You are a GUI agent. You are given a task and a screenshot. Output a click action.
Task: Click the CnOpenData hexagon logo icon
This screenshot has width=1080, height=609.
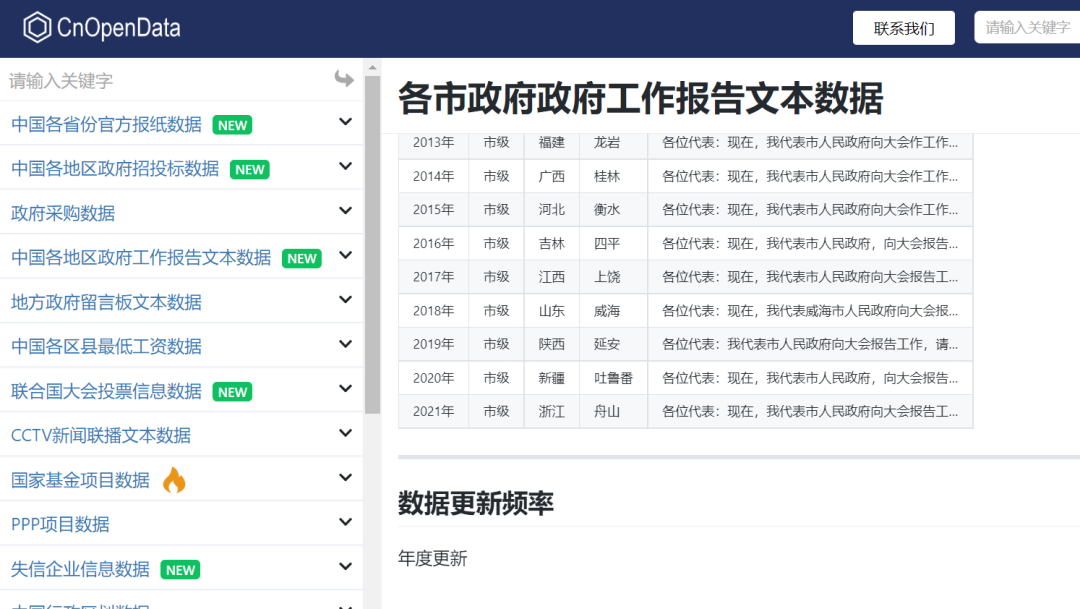pos(37,28)
